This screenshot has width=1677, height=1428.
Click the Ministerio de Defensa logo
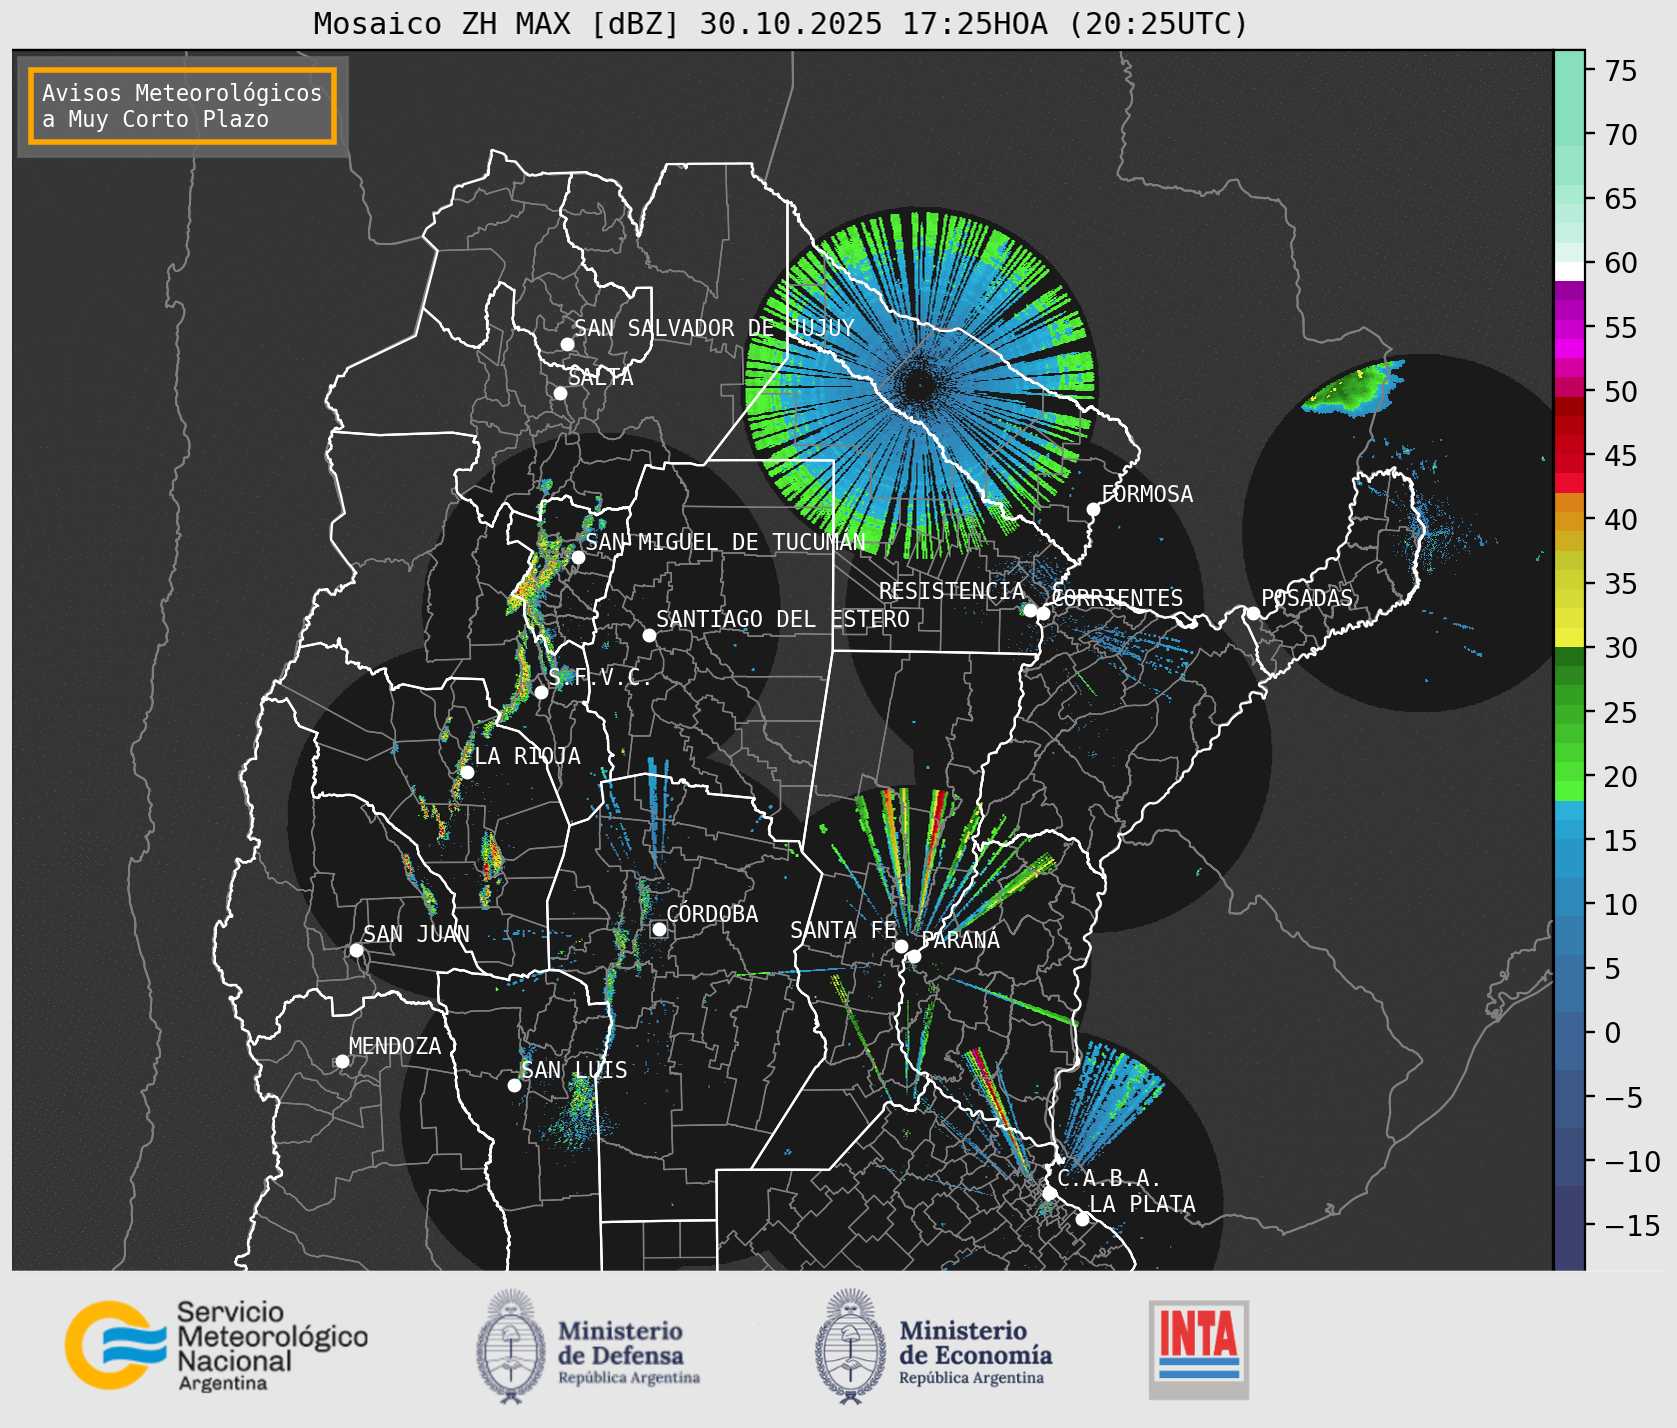tap(588, 1346)
